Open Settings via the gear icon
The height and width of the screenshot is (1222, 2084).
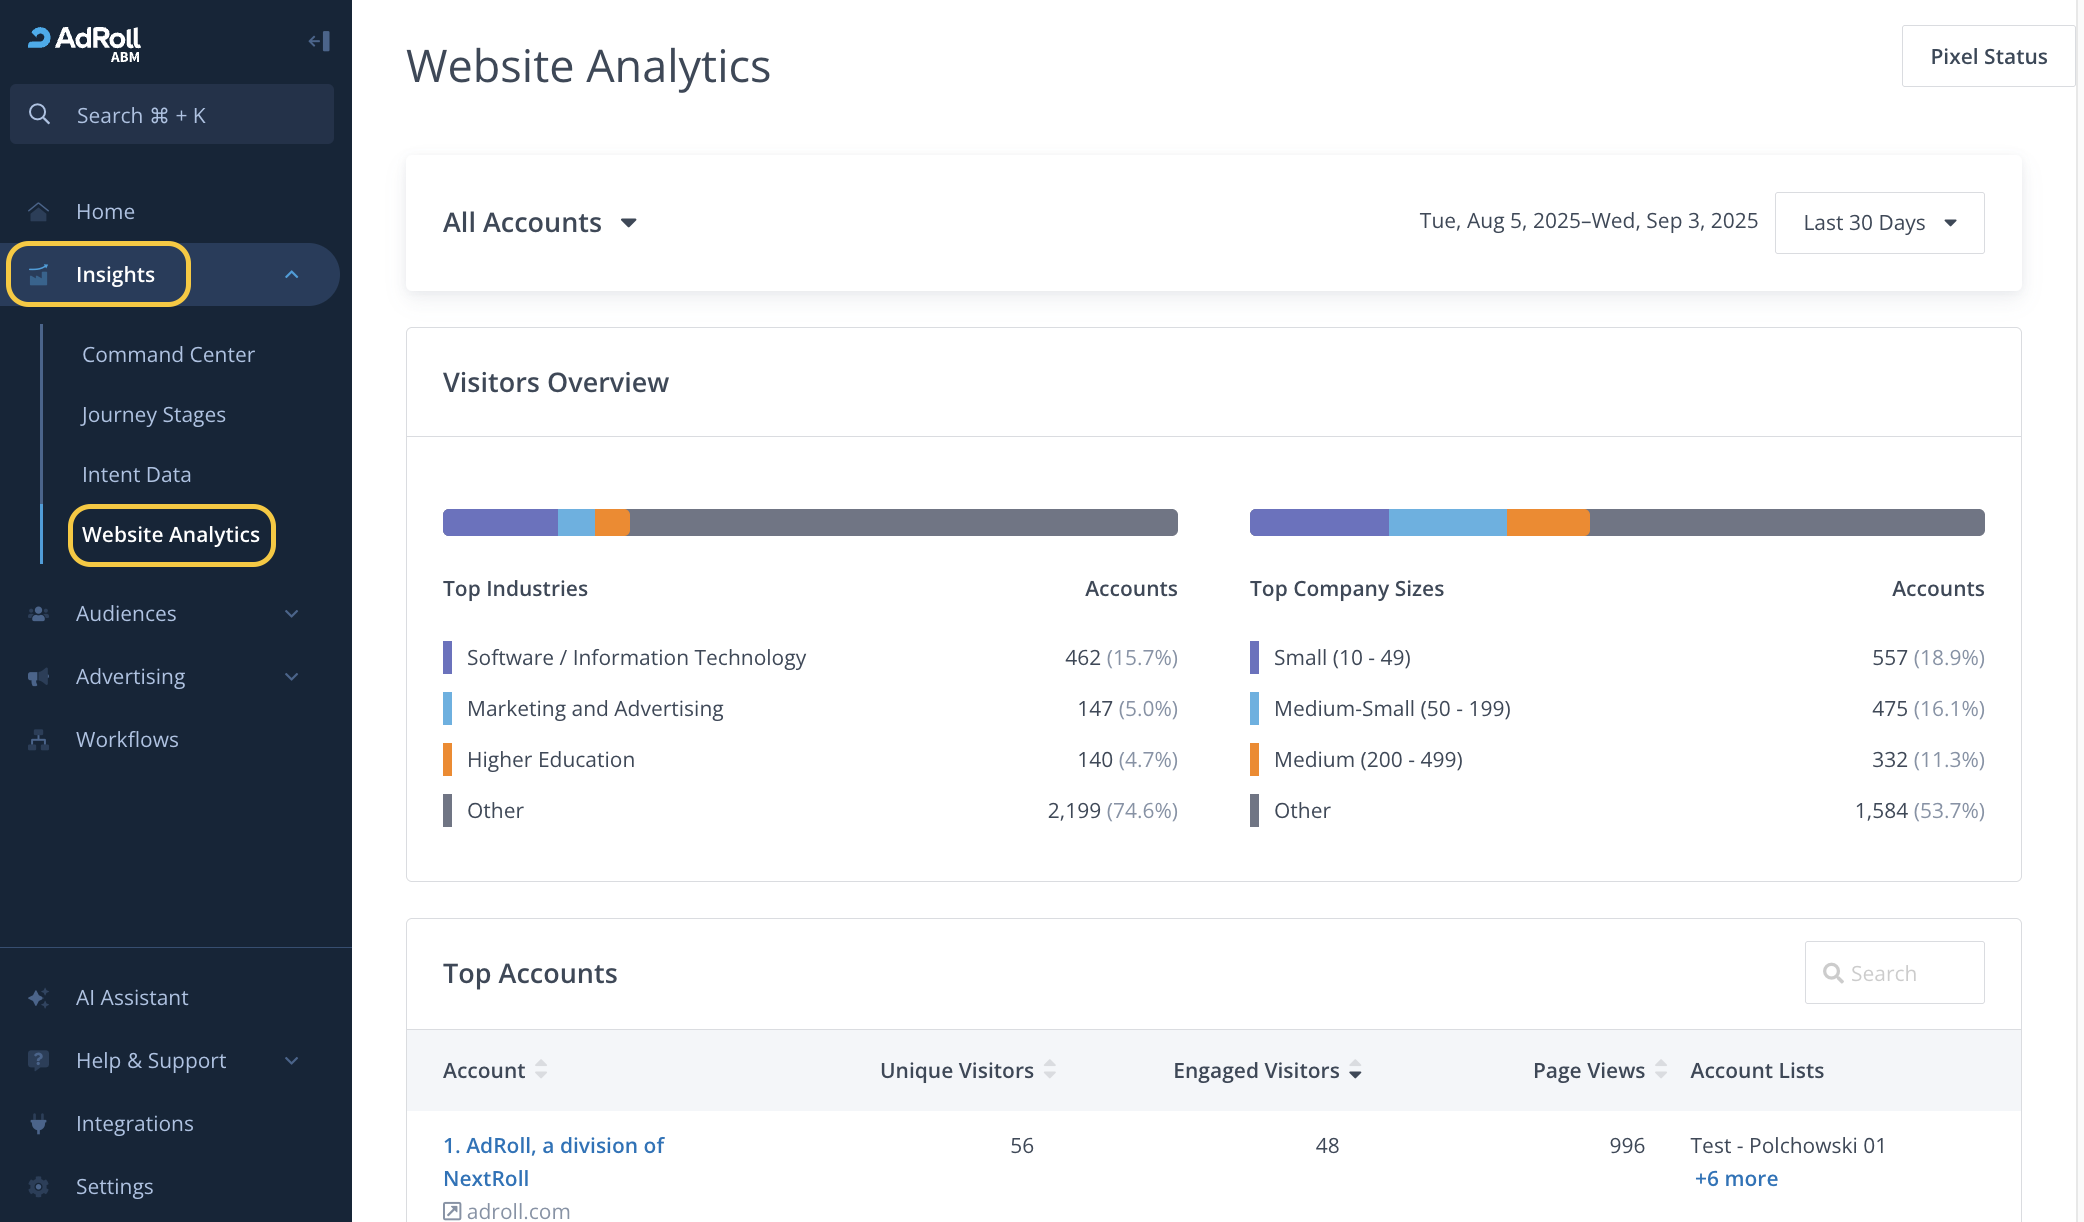coord(39,1186)
